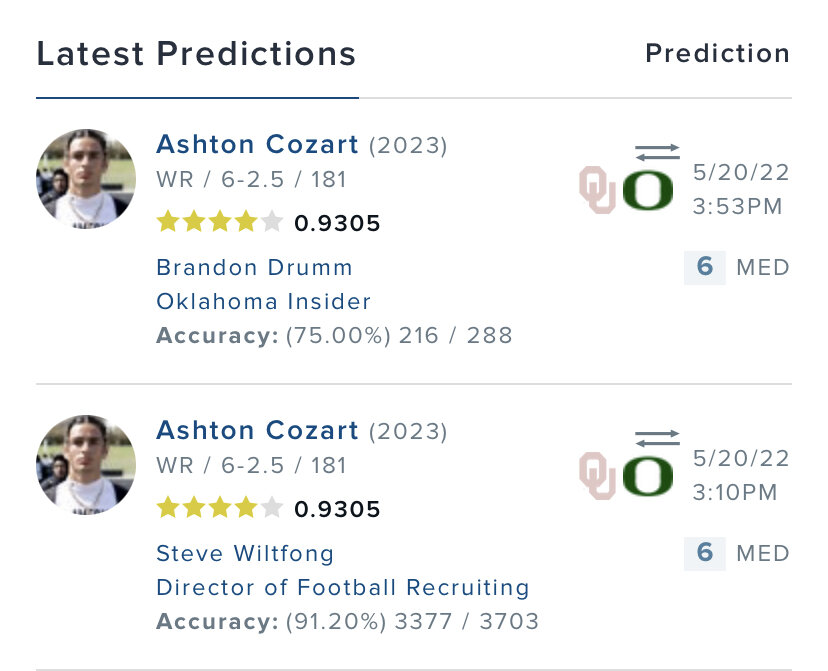The height and width of the screenshot is (671, 828).
Task: Click the Oklahoma logo in the first prediction
Action: [599, 190]
